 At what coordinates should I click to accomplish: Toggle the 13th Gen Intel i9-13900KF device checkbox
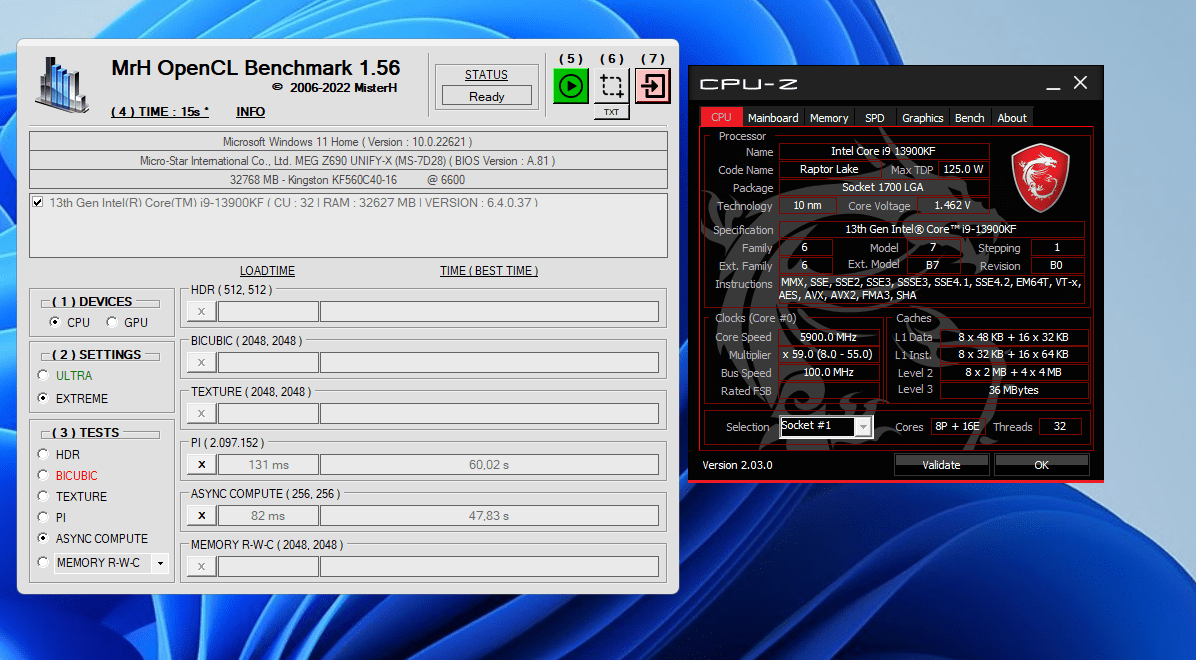37,203
